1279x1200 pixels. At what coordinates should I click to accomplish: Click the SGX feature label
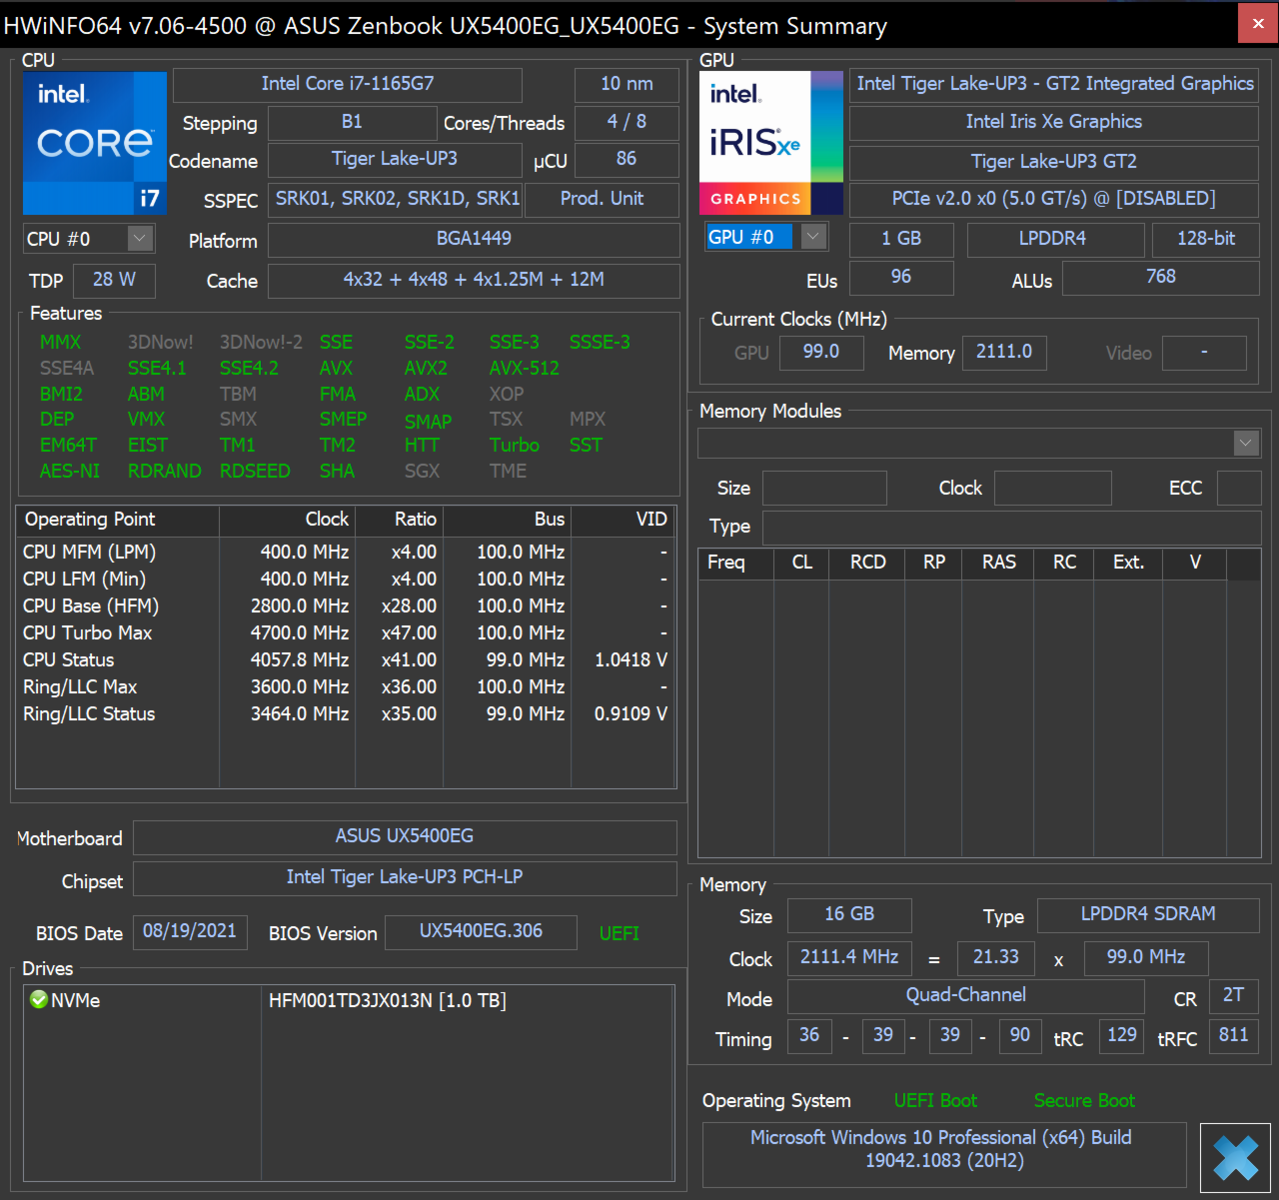click(x=422, y=471)
